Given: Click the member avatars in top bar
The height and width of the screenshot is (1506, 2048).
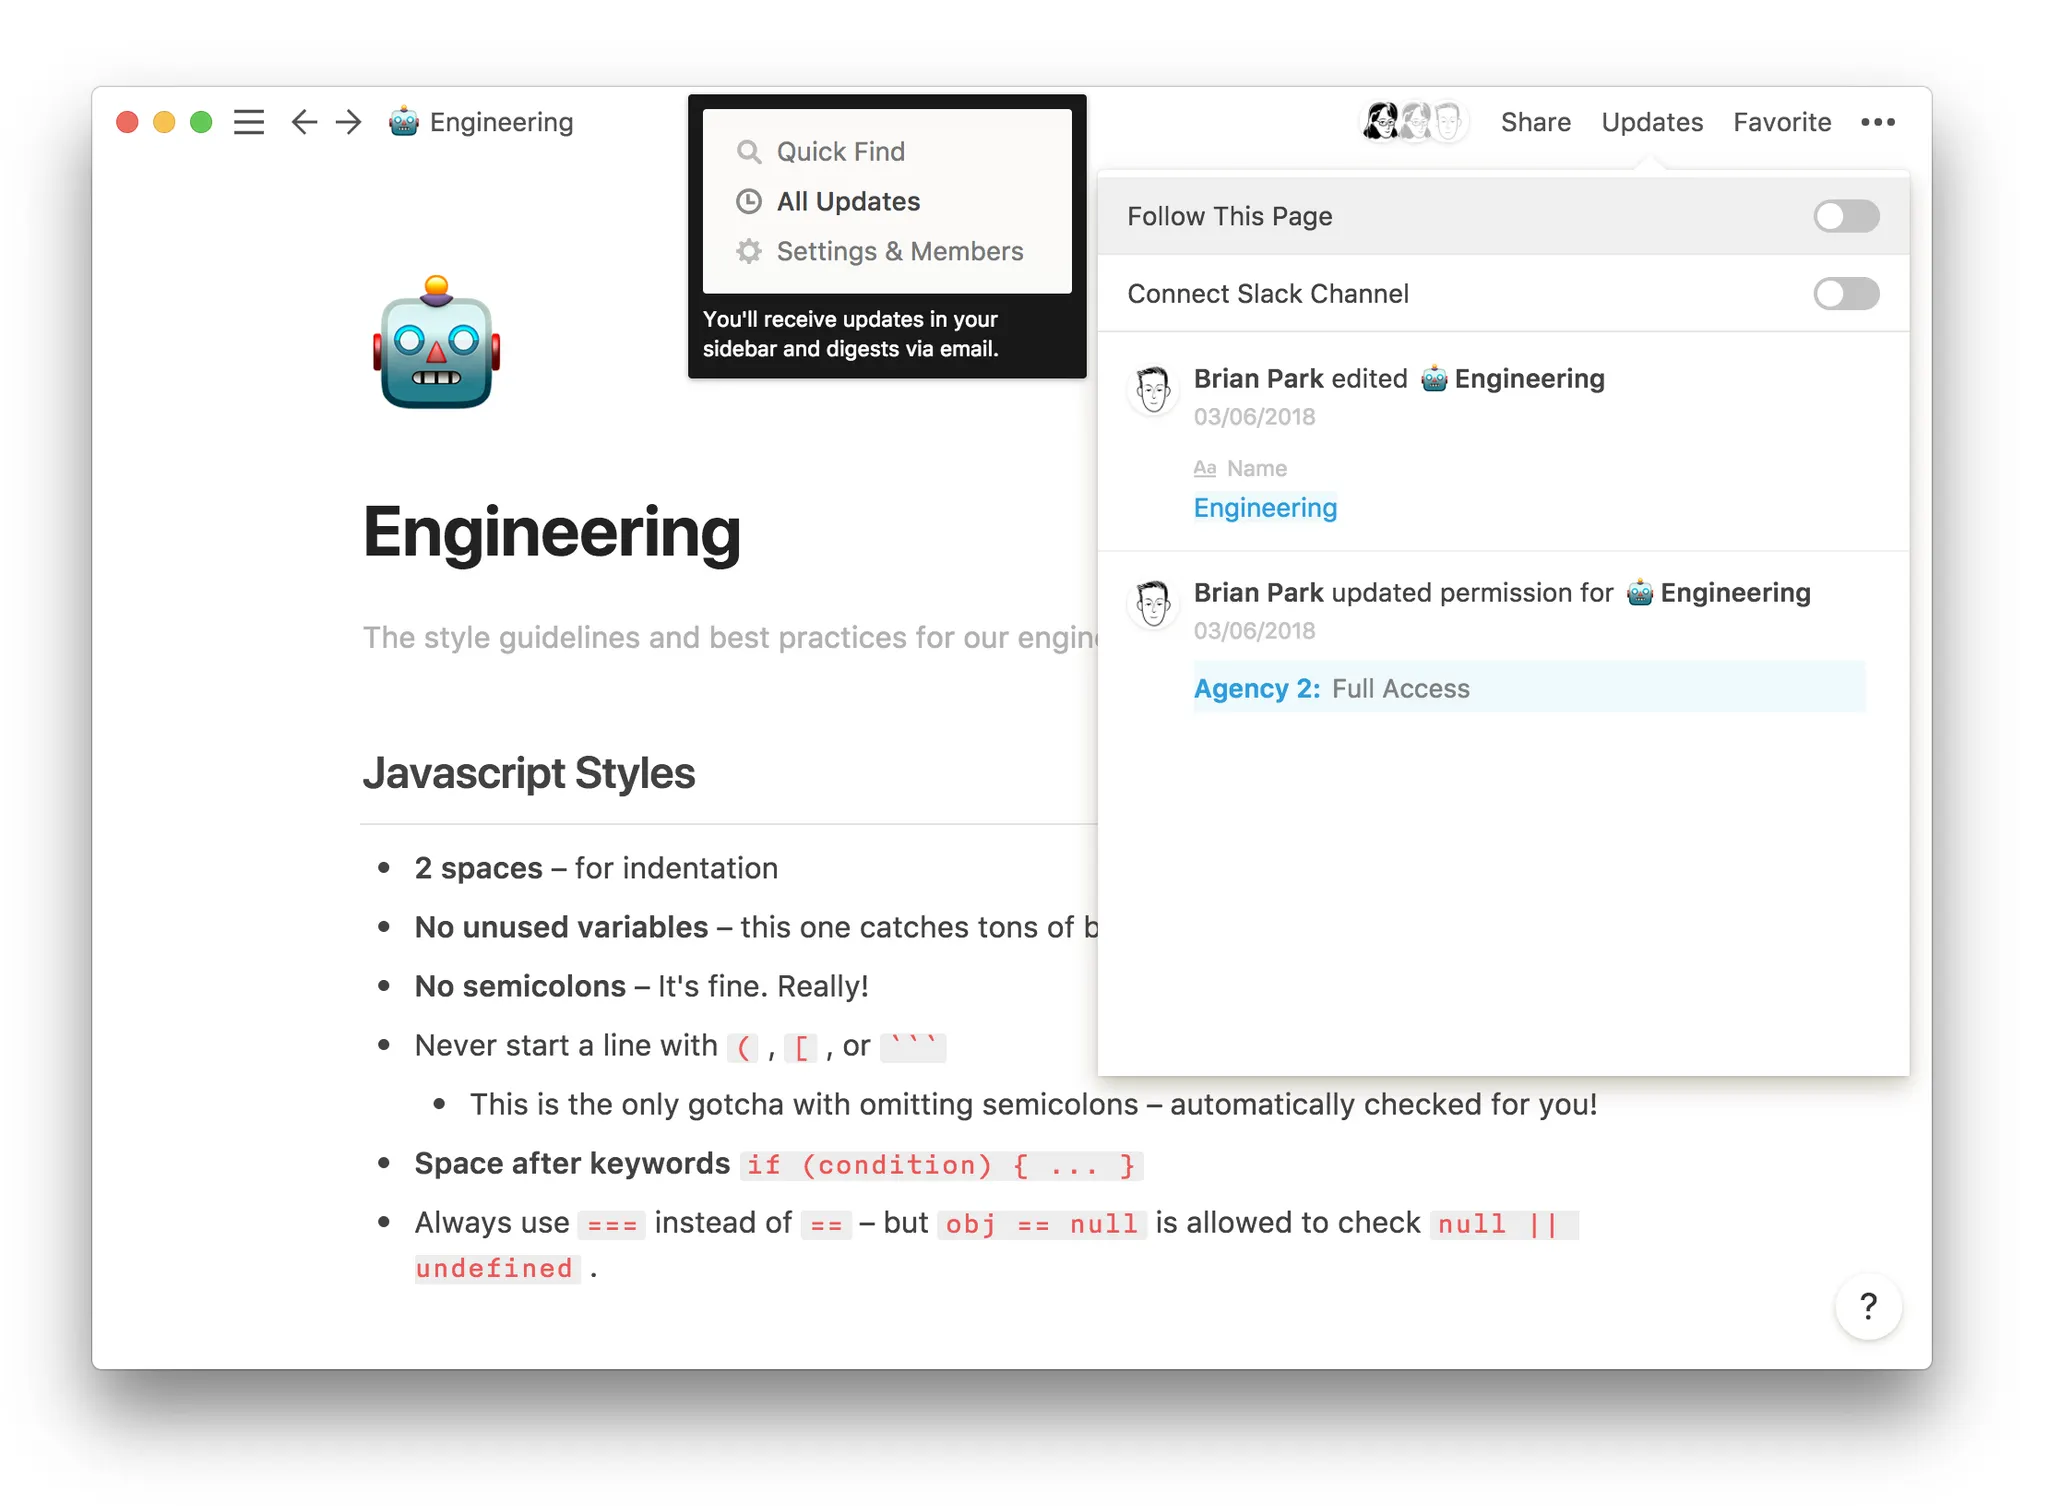Looking at the screenshot, I should point(1414,122).
